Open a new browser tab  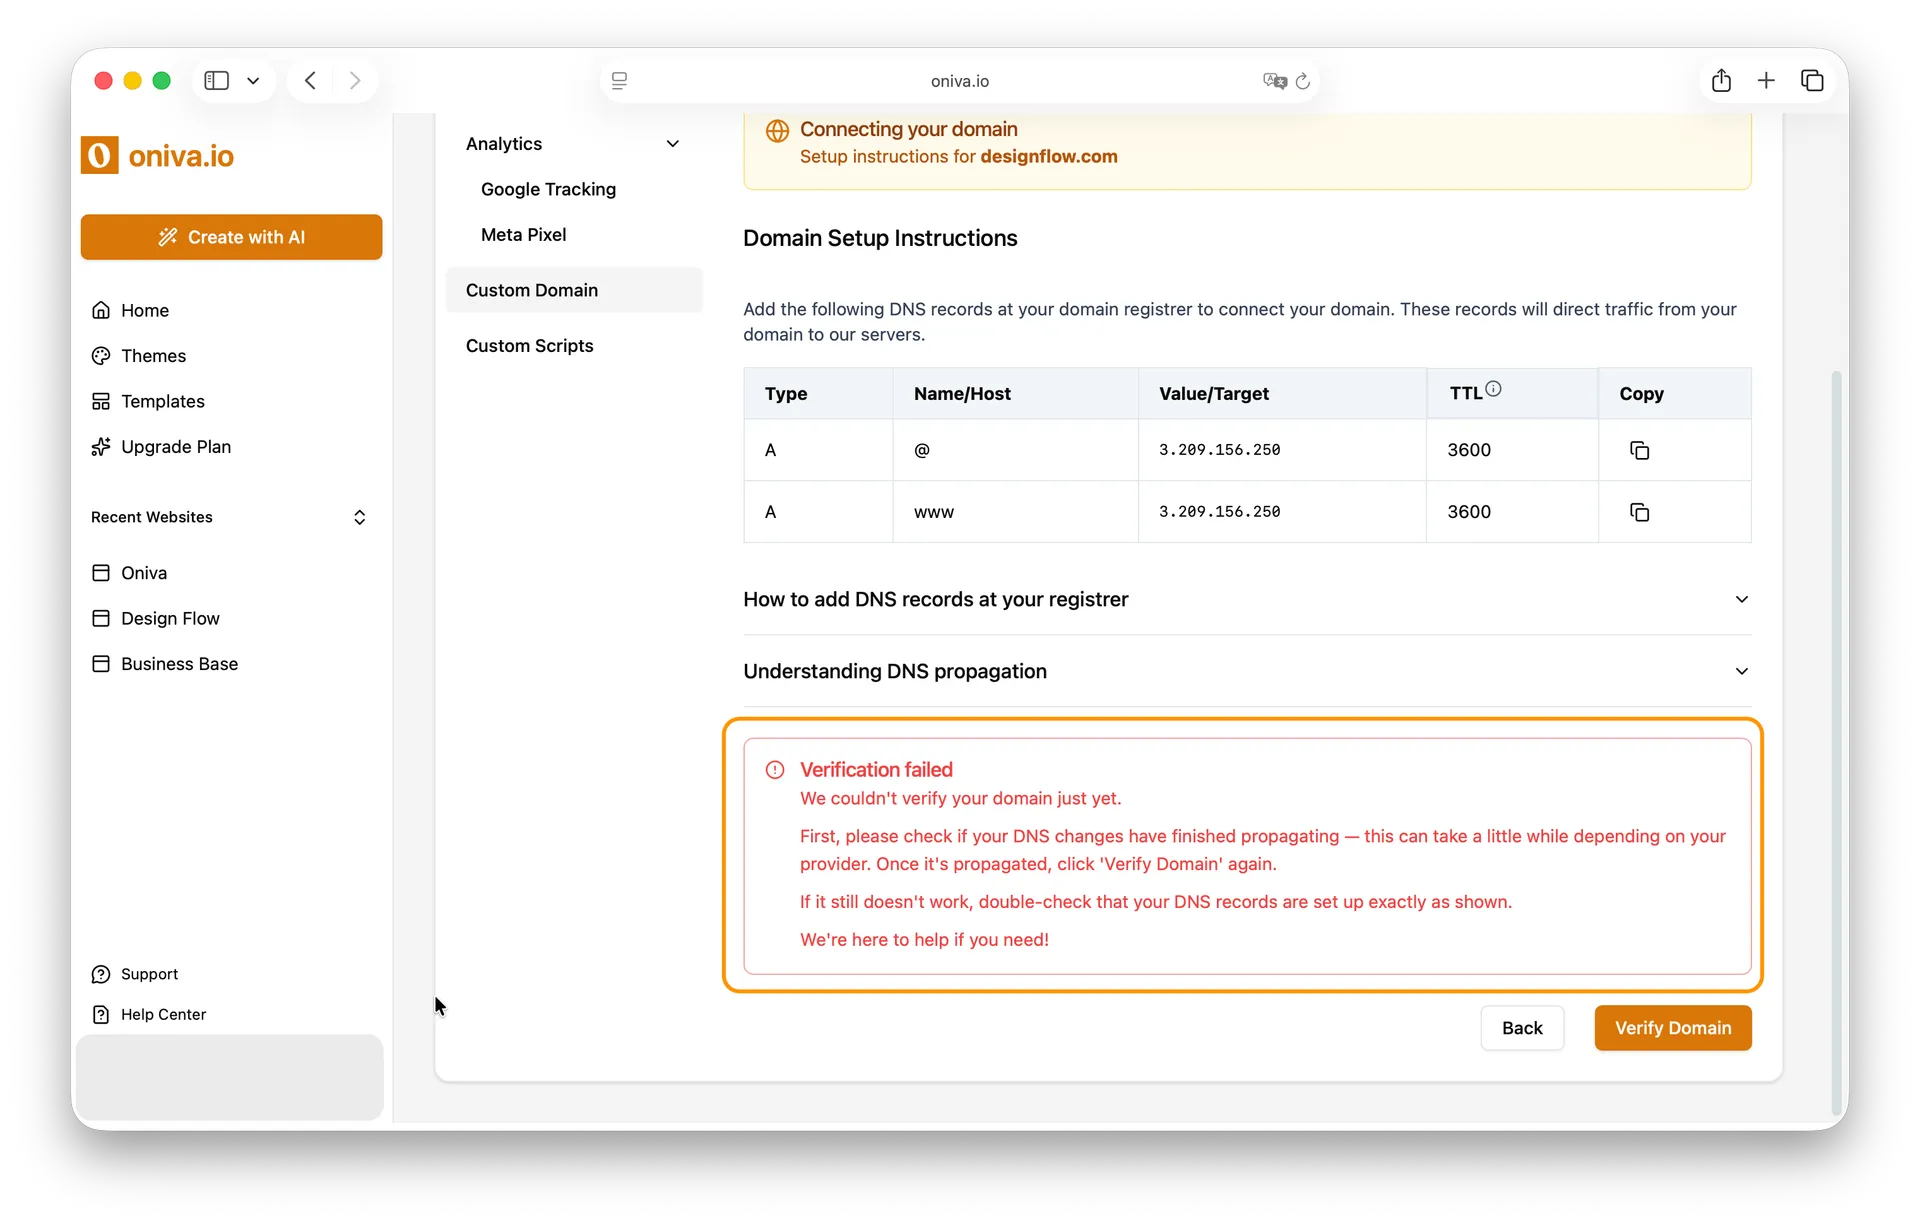pyautogui.click(x=1766, y=80)
